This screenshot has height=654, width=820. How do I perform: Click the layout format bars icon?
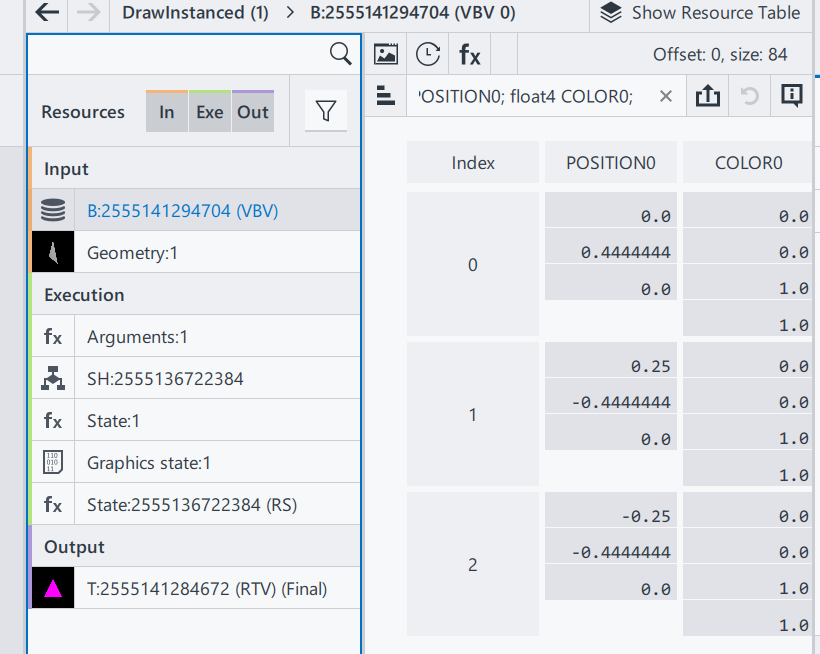pos(385,96)
